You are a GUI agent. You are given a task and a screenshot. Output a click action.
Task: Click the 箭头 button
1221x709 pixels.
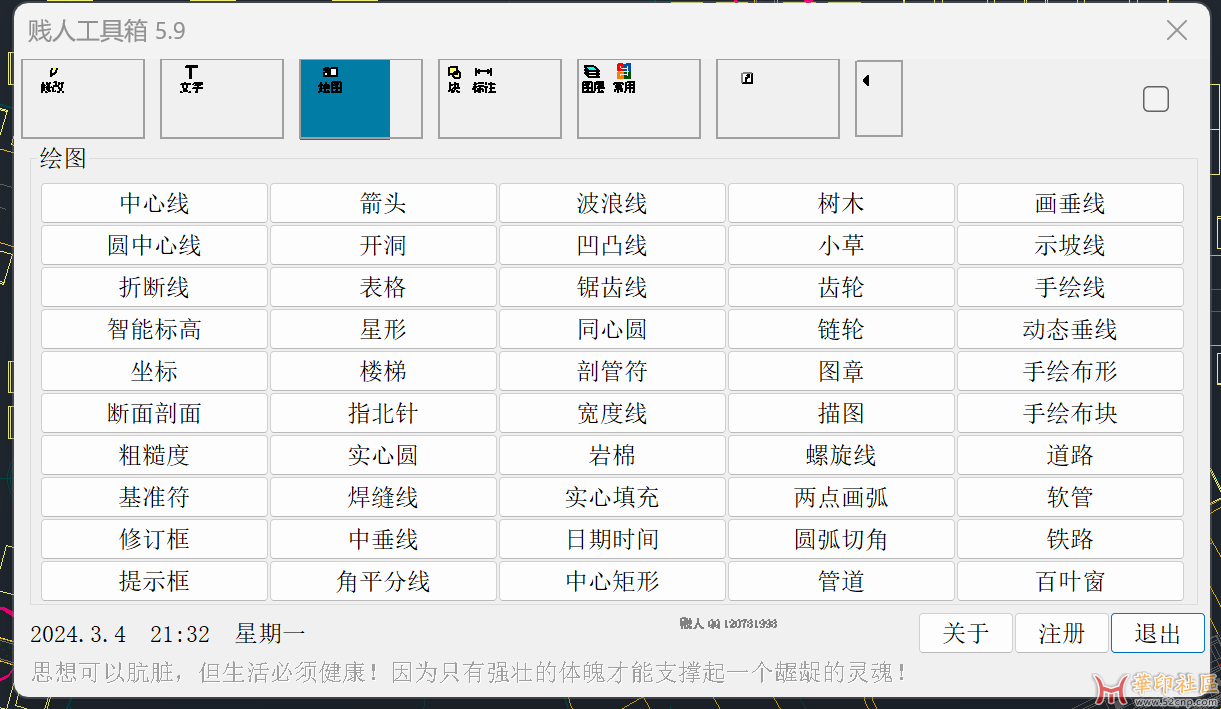[383, 203]
